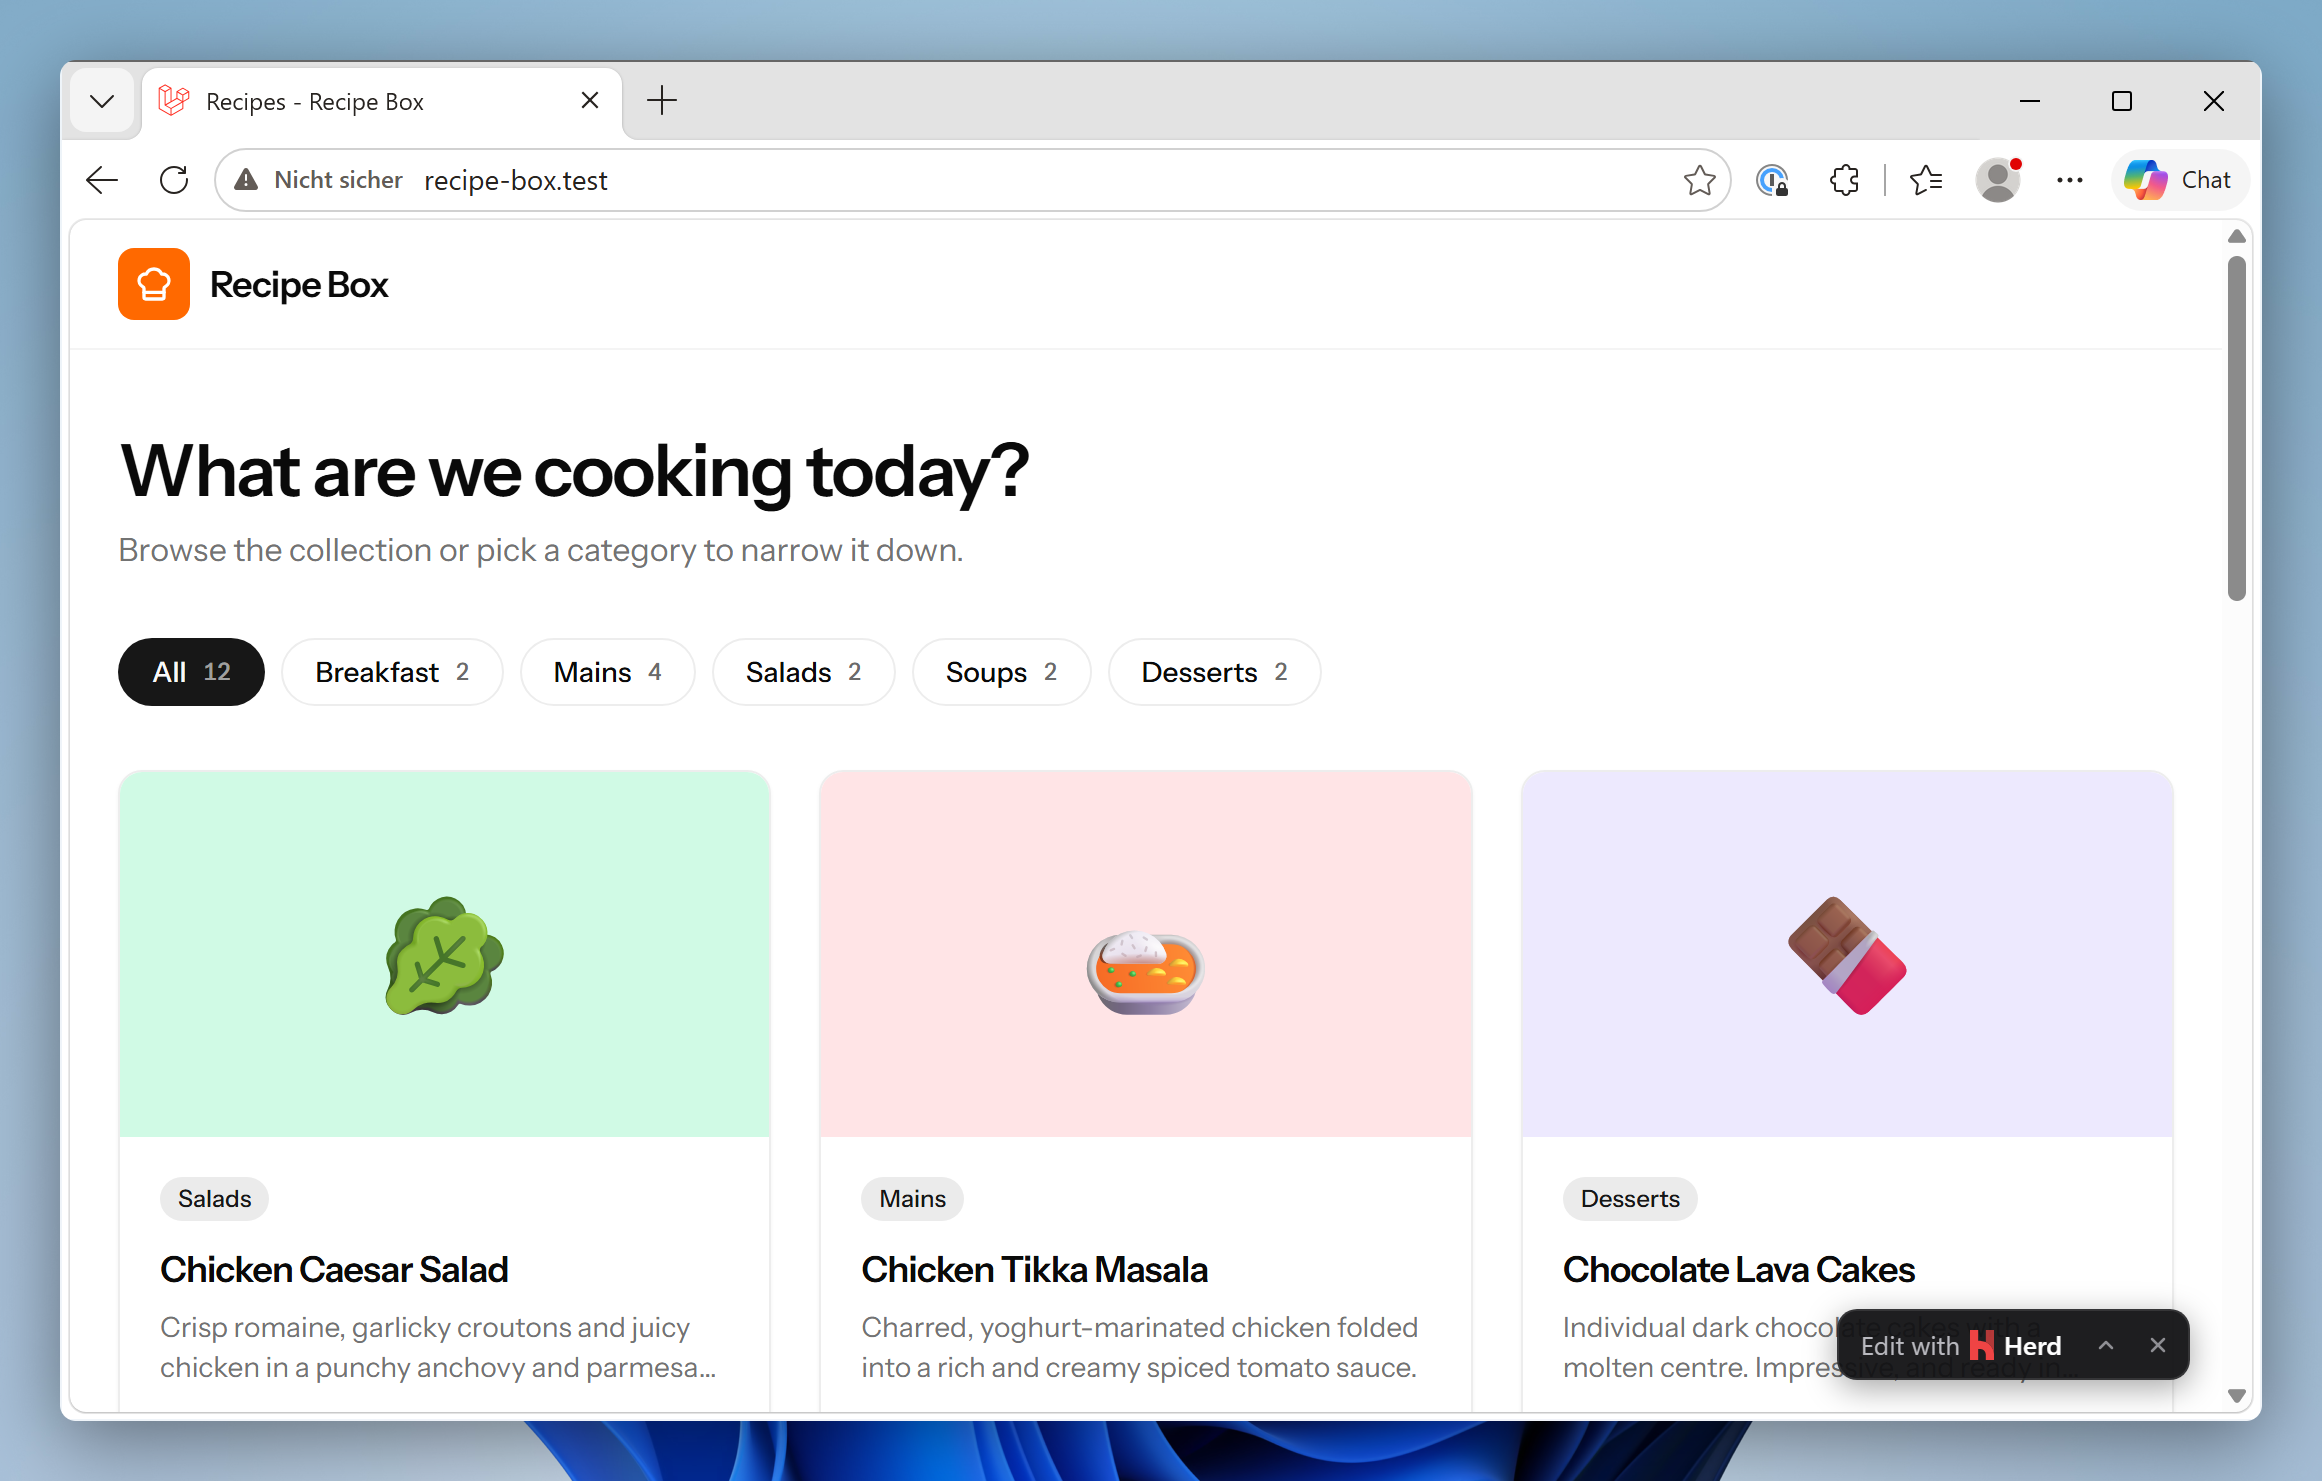Open the tab search dropdown chevron
This screenshot has width=2322, height=1481.
tap(102, 101)
